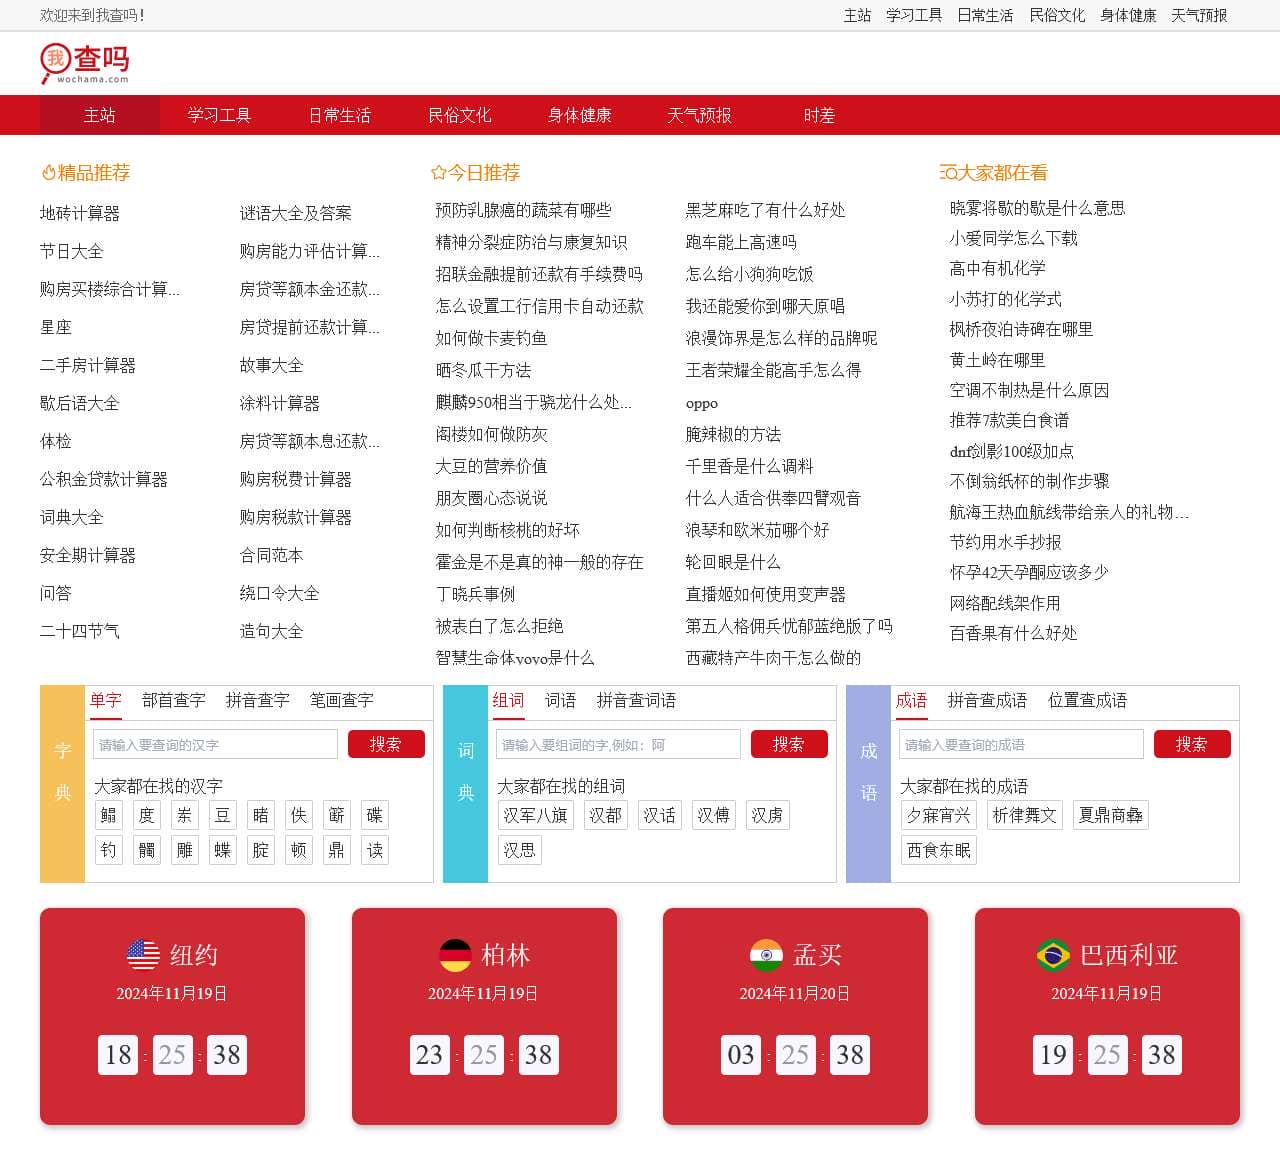Click the 夏鼎商彝 idiom chip

1111,815
